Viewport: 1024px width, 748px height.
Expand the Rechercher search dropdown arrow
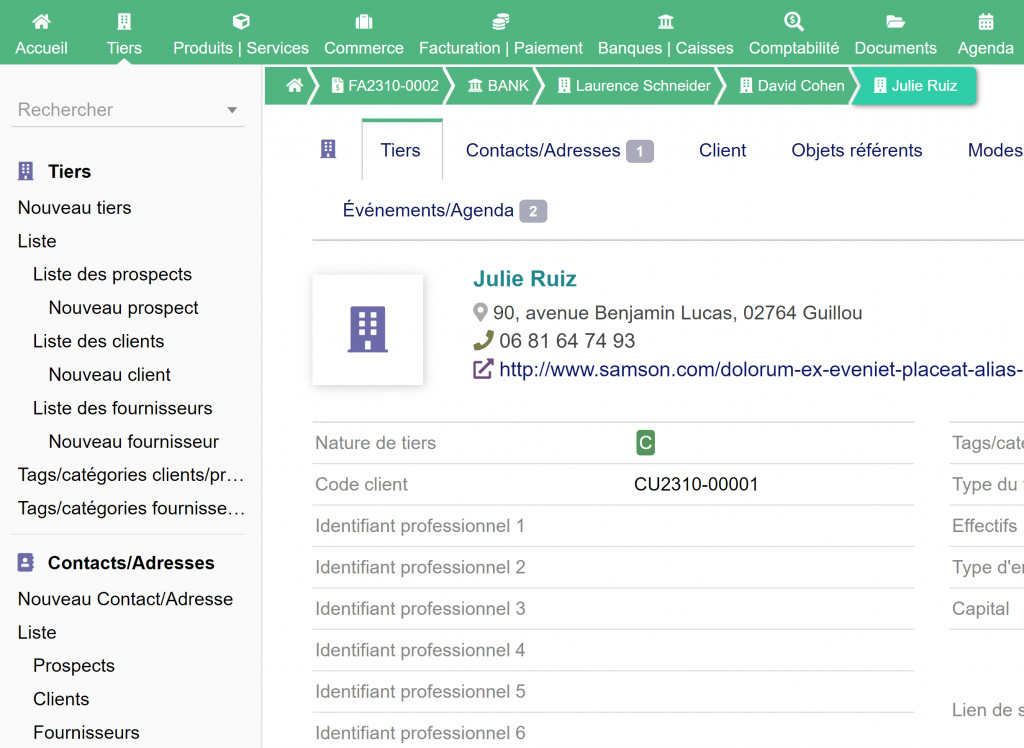[232, 110]
